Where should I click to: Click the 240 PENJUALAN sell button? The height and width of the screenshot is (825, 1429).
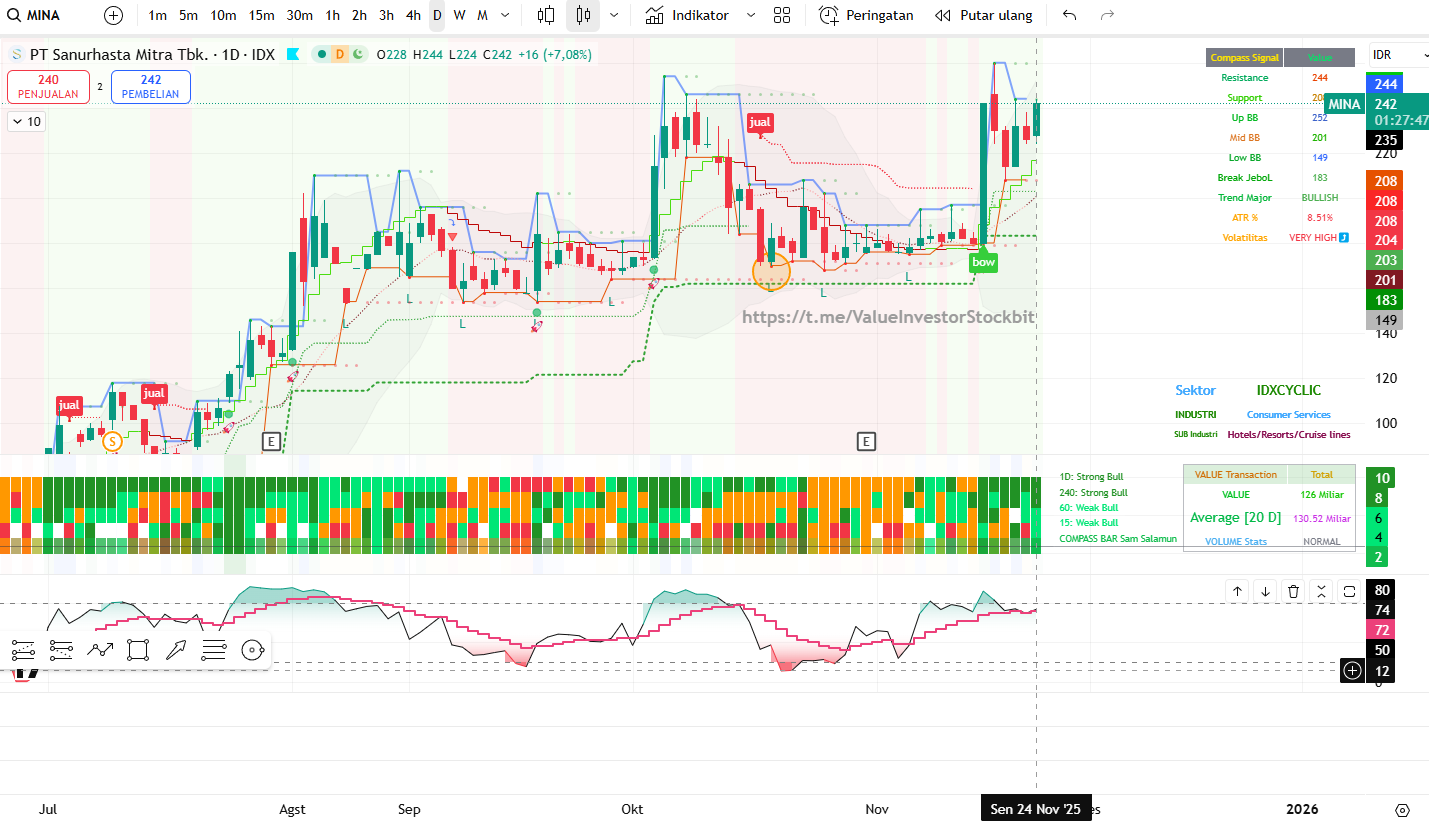point(48,87)
